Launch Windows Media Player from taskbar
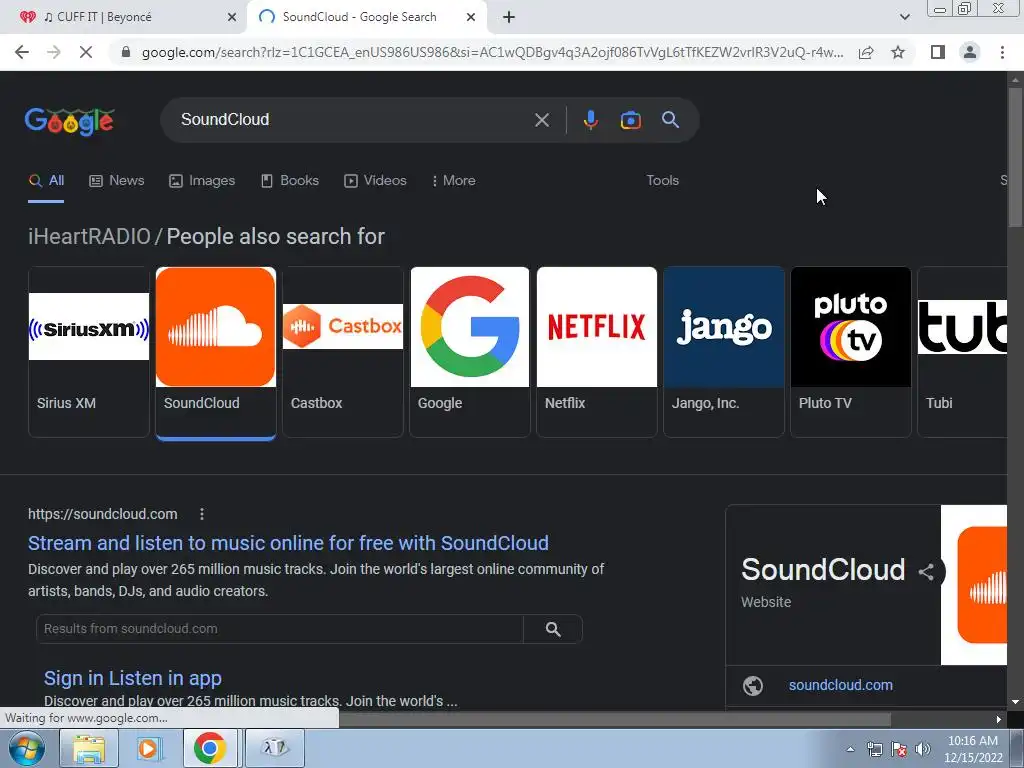This screenshot has width=1024, height=768. (x=149, y=748)
